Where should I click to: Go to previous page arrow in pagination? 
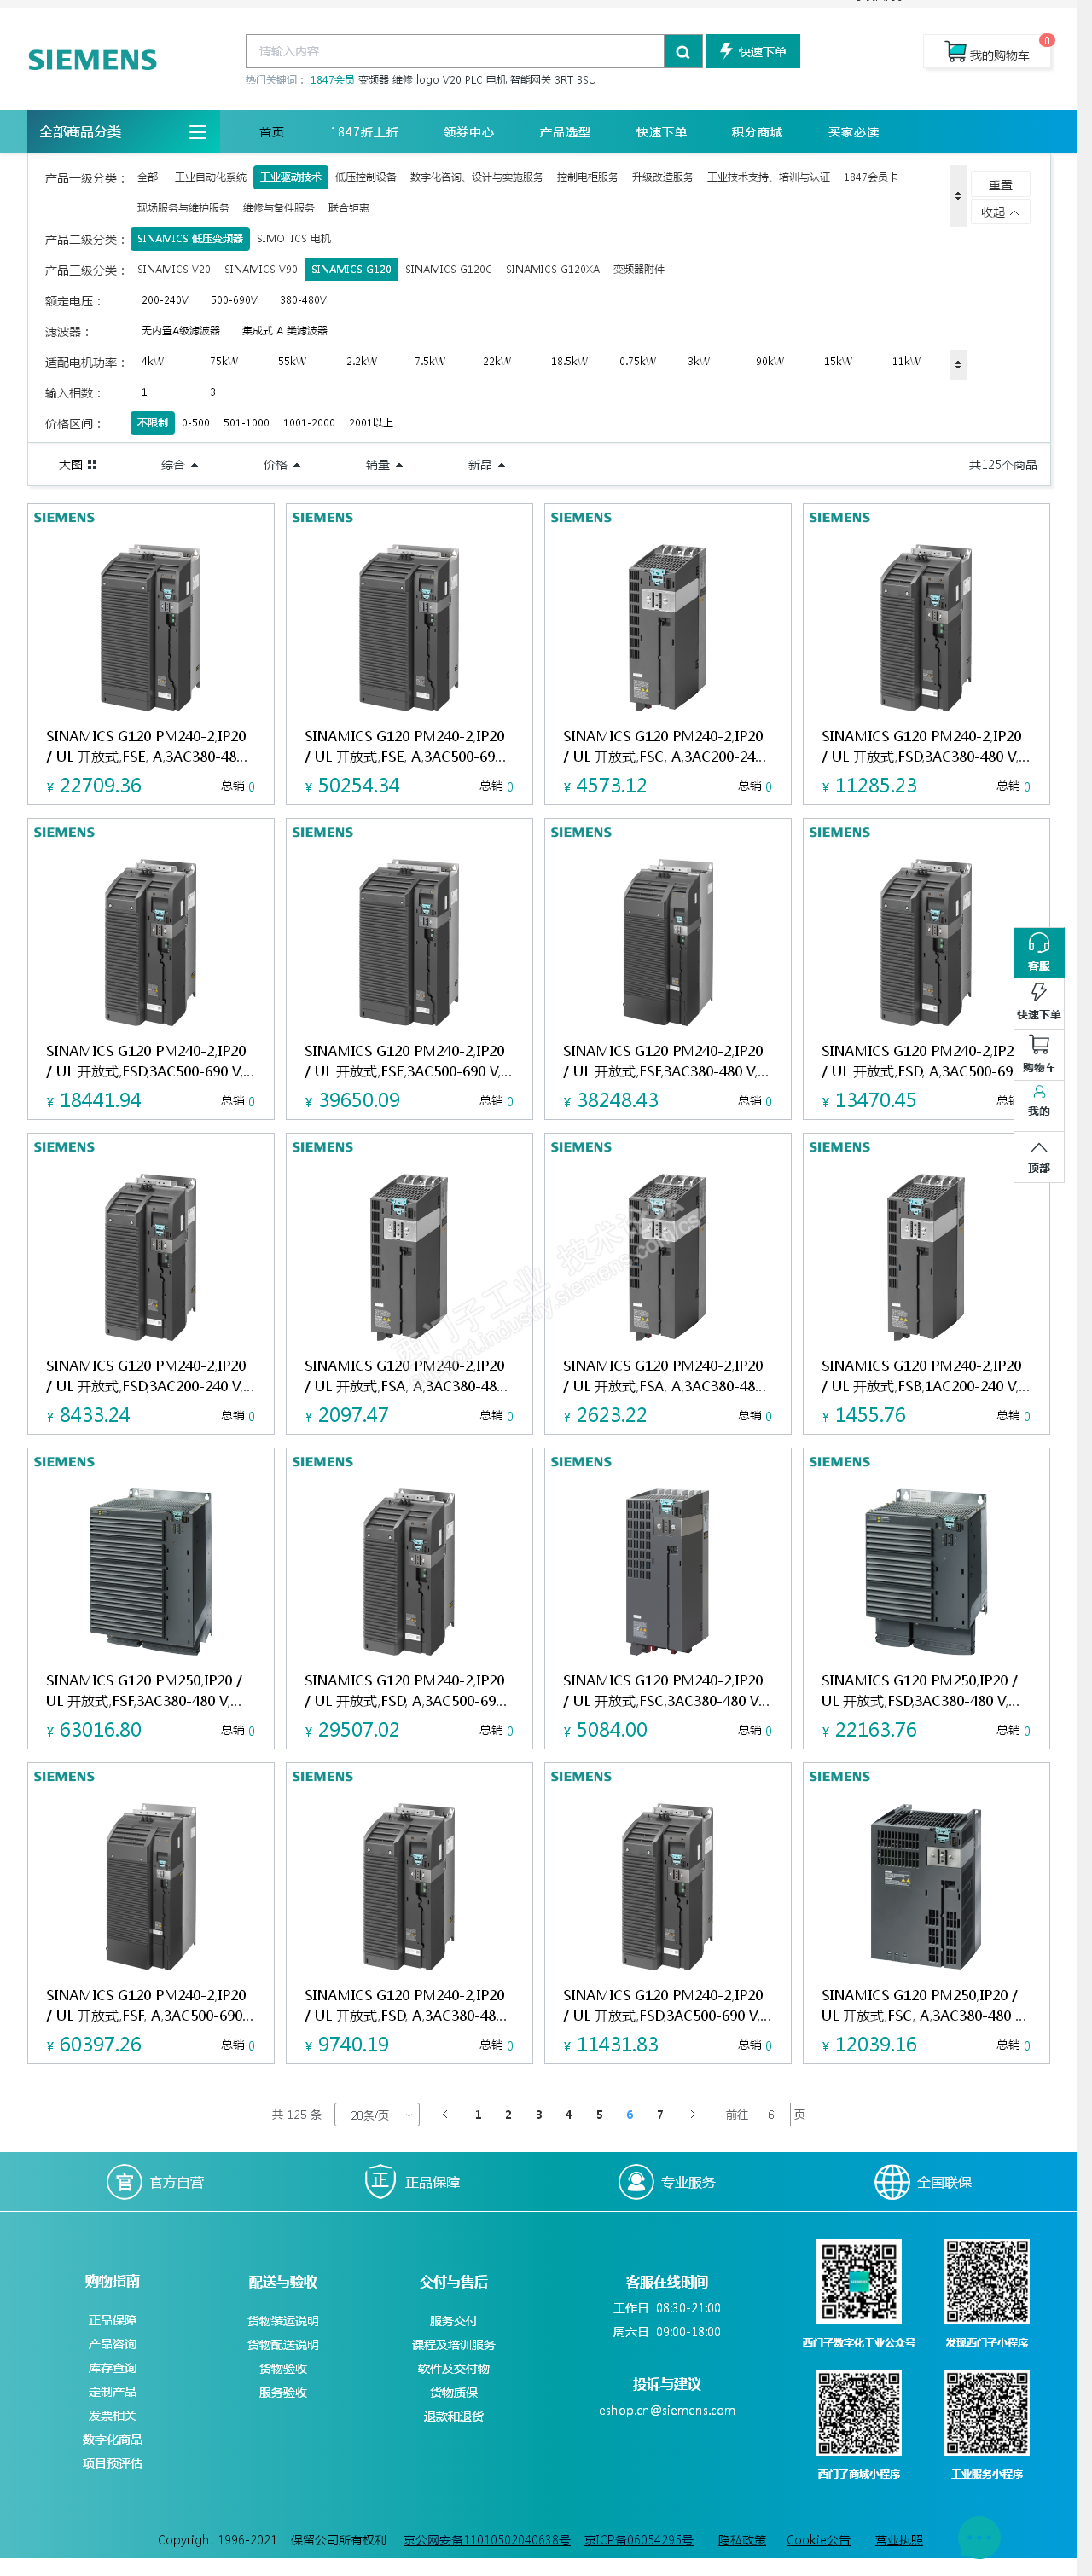pos(445,2114)
